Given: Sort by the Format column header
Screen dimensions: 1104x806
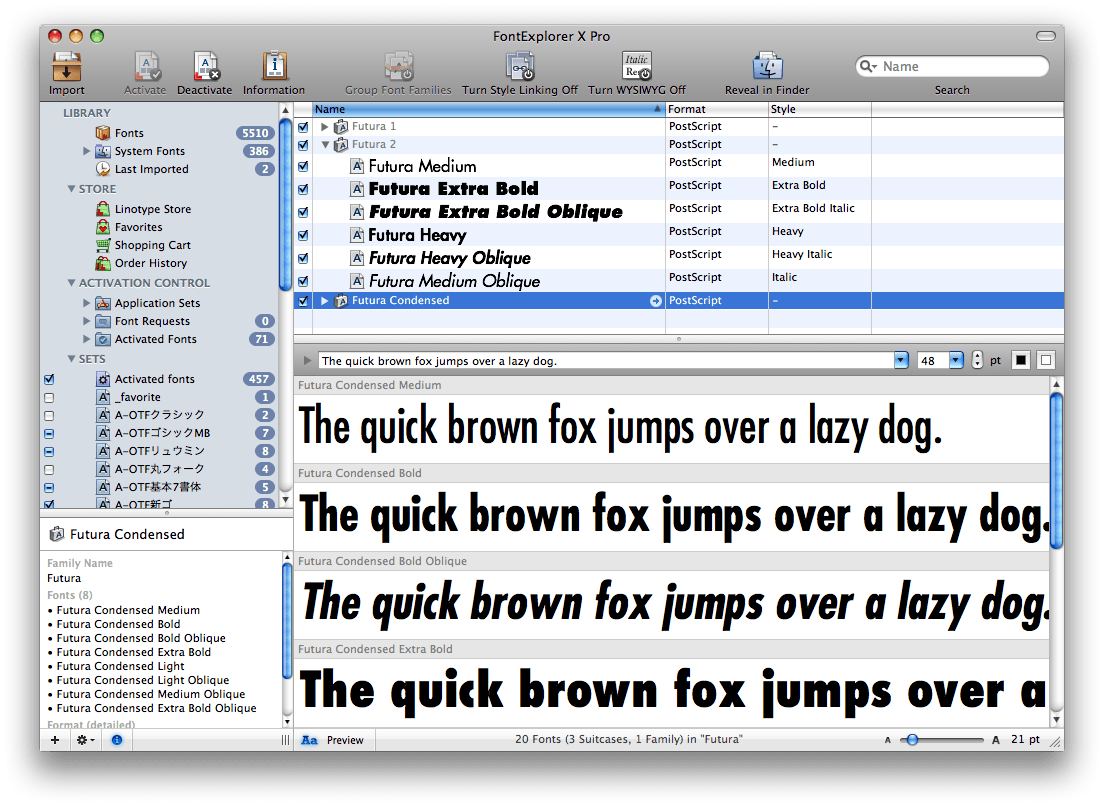Looking at the screenshot, I should (717, 109).
